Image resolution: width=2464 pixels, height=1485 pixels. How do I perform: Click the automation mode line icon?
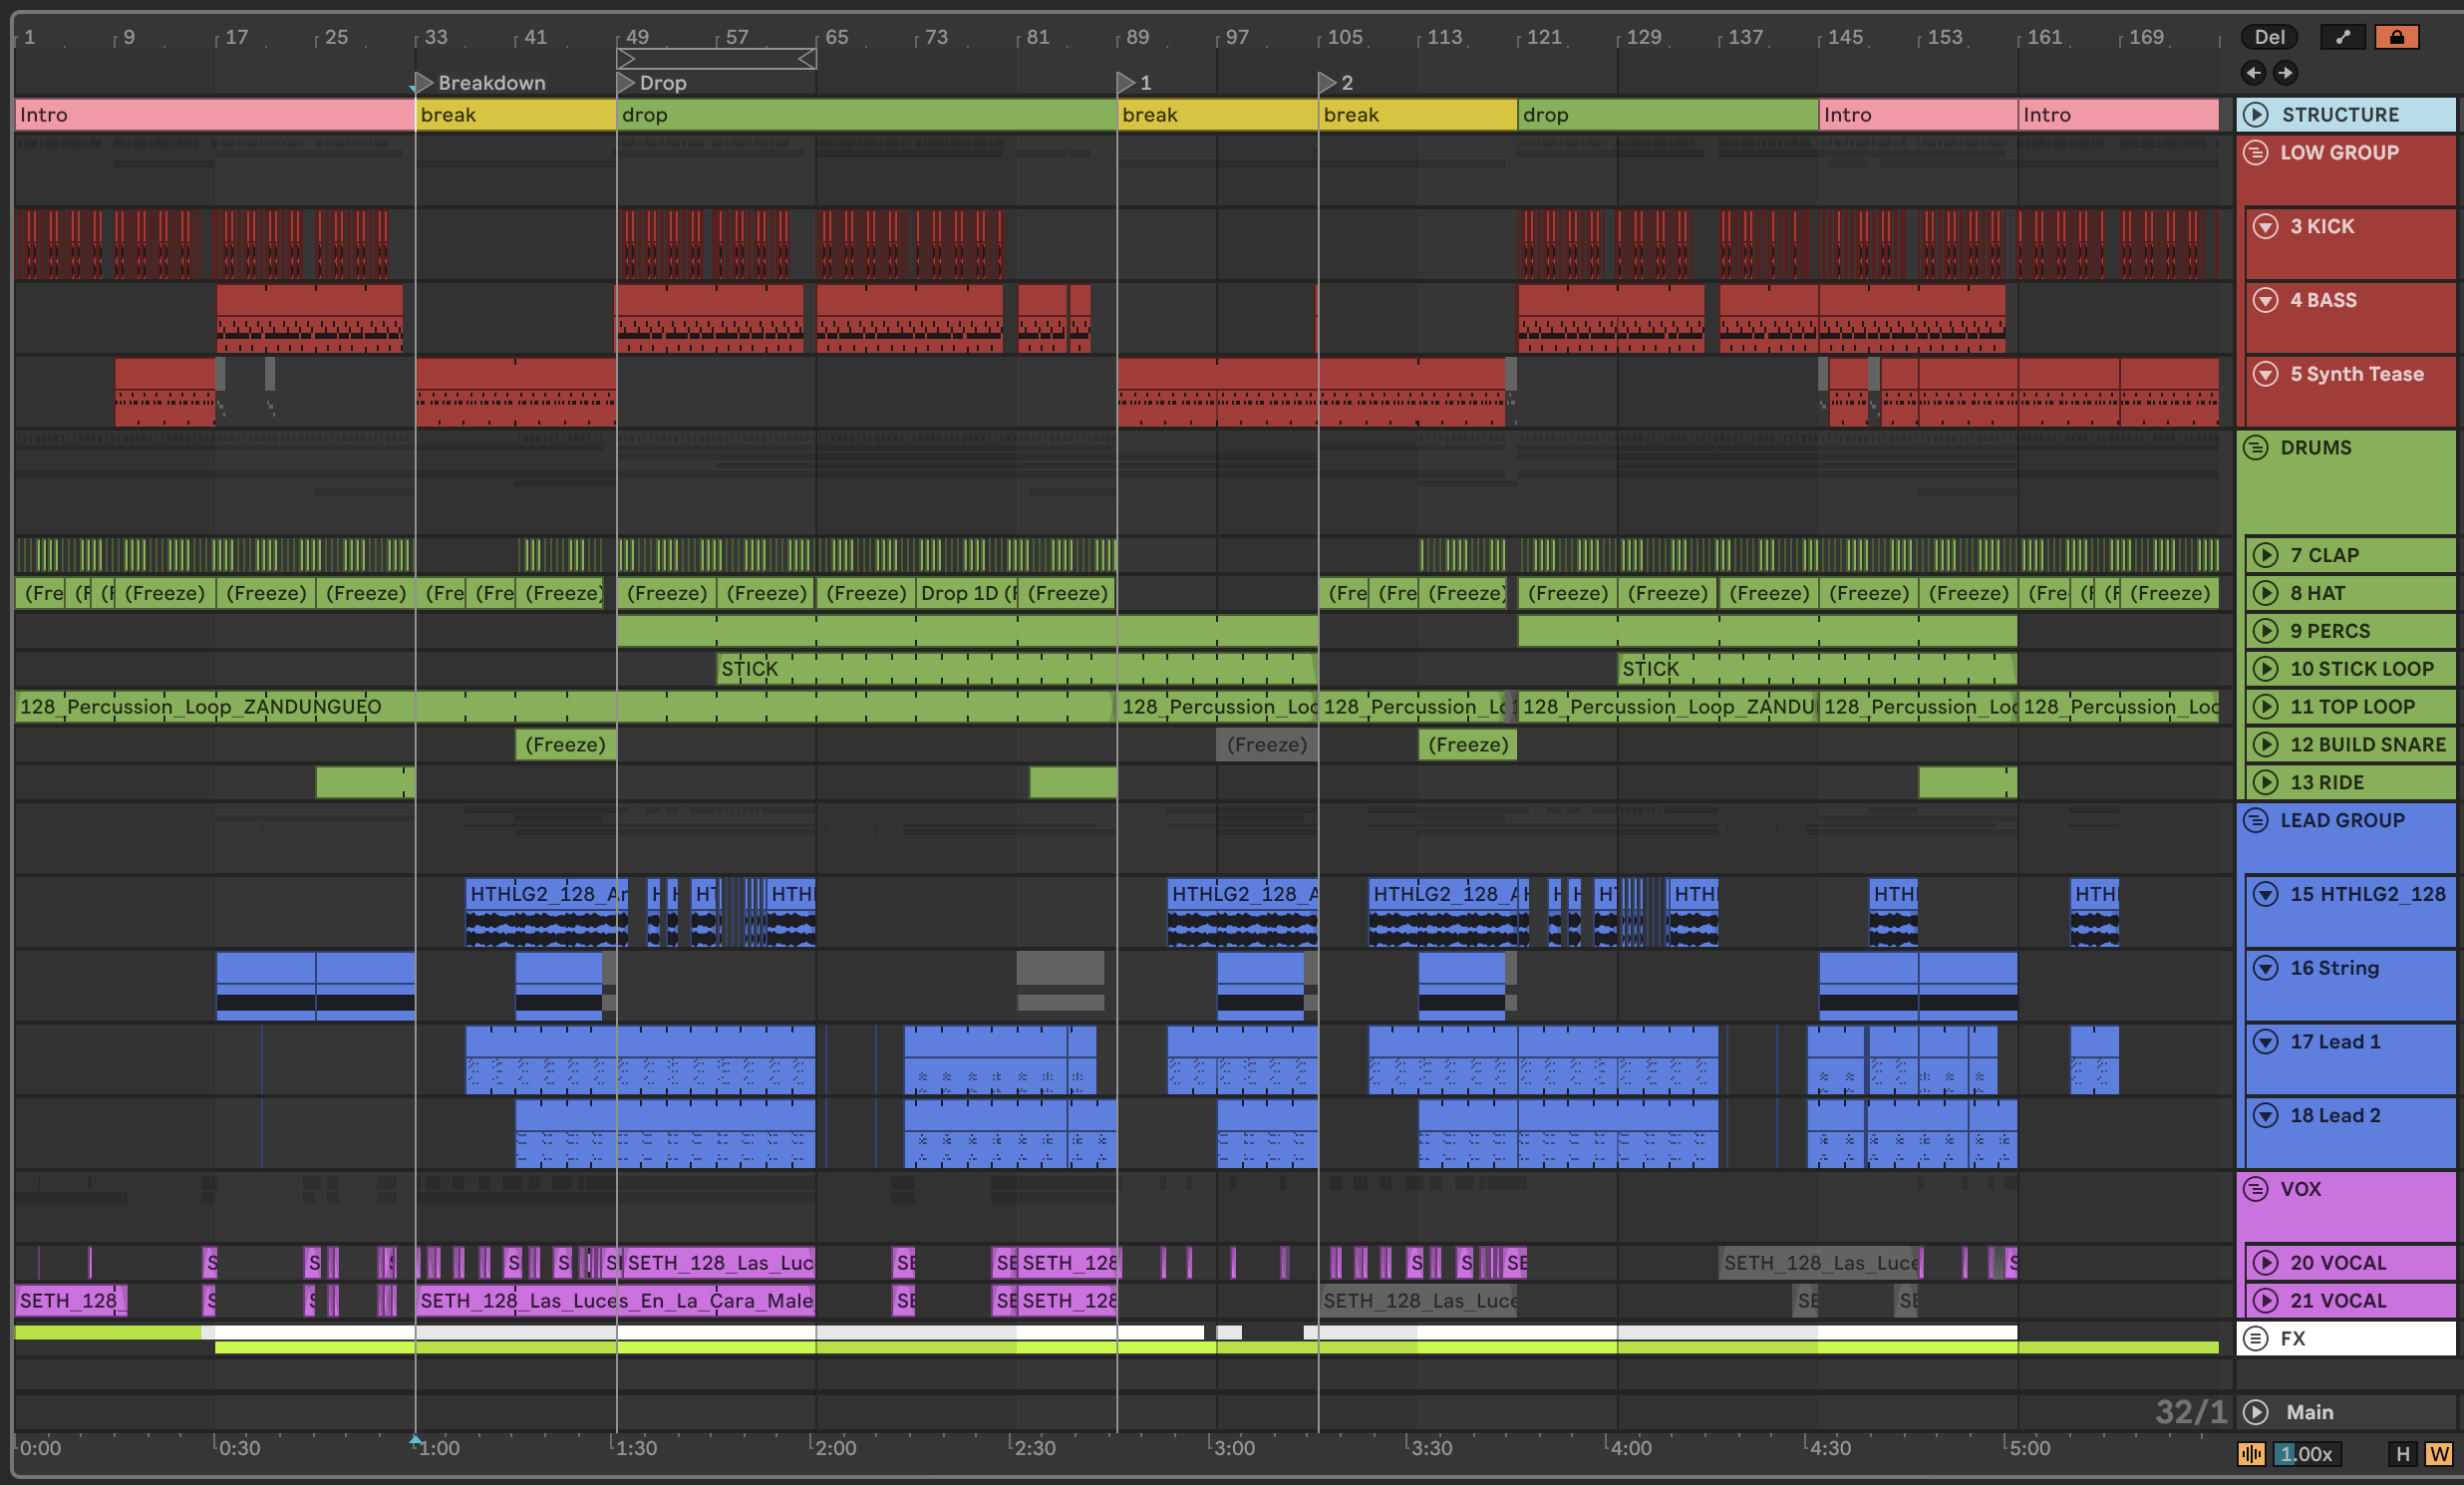(x=2342, y=37)
